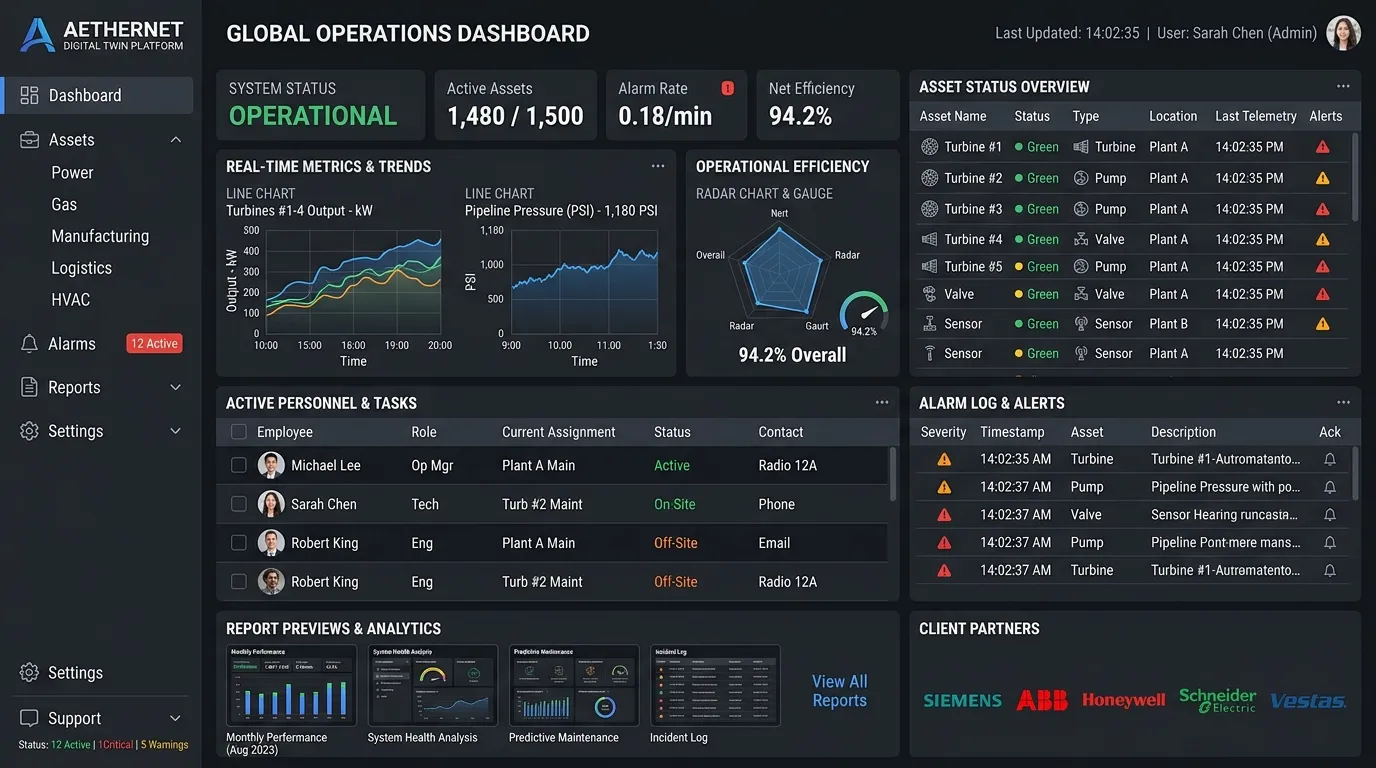Click the red alert triangle for Turbine #1
This screenshot has height=768, width=1376.
pos(1322,147)
